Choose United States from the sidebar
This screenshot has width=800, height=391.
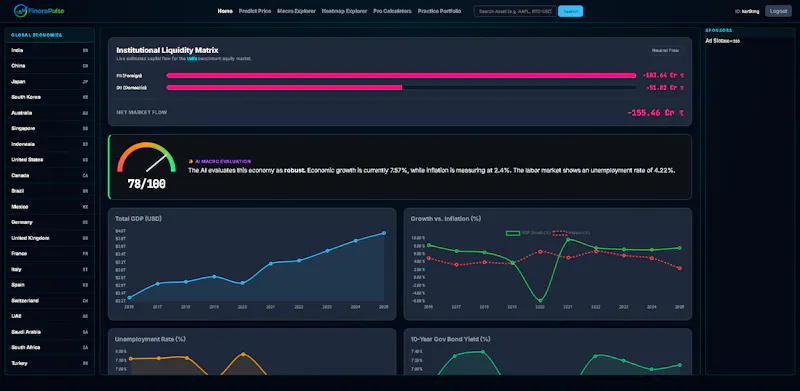(x=49, y=160)
